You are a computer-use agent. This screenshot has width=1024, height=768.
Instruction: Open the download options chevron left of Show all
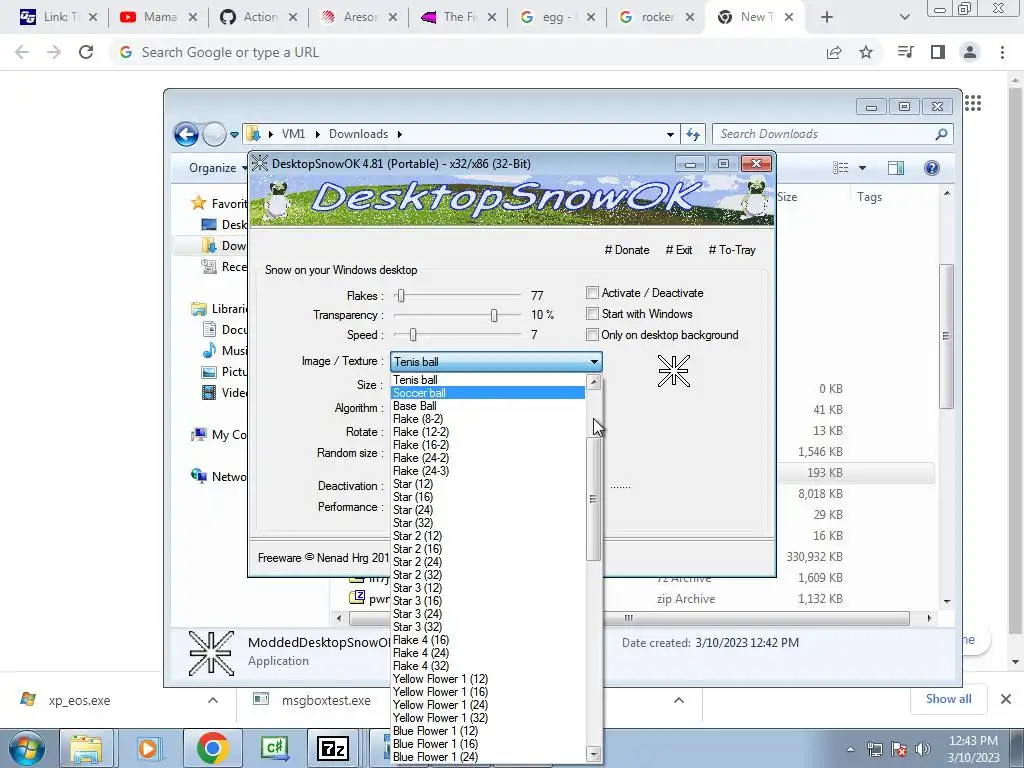point(679,700)
